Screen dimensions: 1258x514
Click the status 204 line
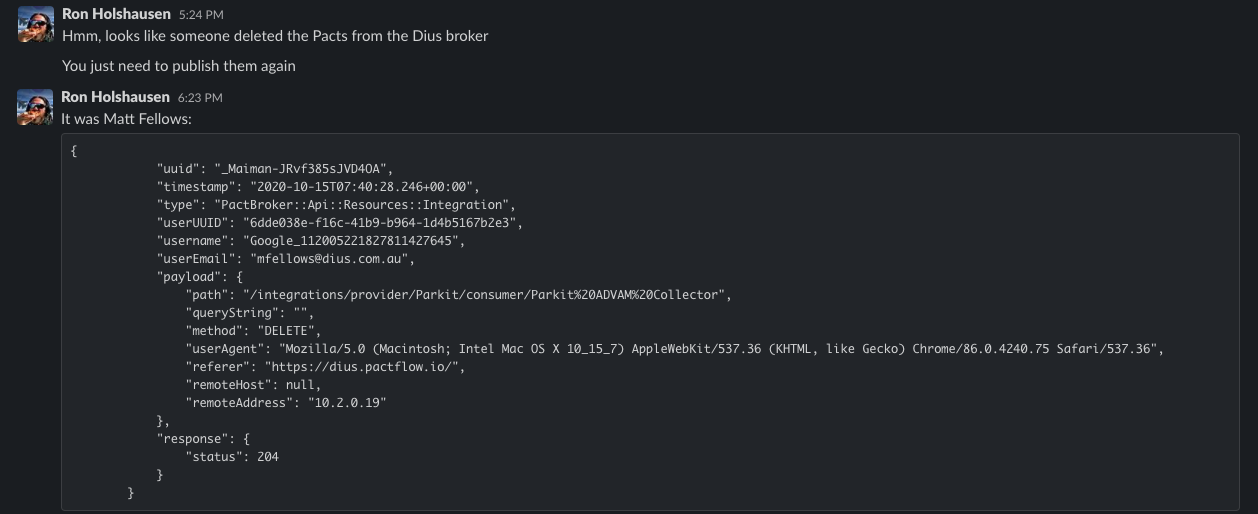click(x=232, y=457)
